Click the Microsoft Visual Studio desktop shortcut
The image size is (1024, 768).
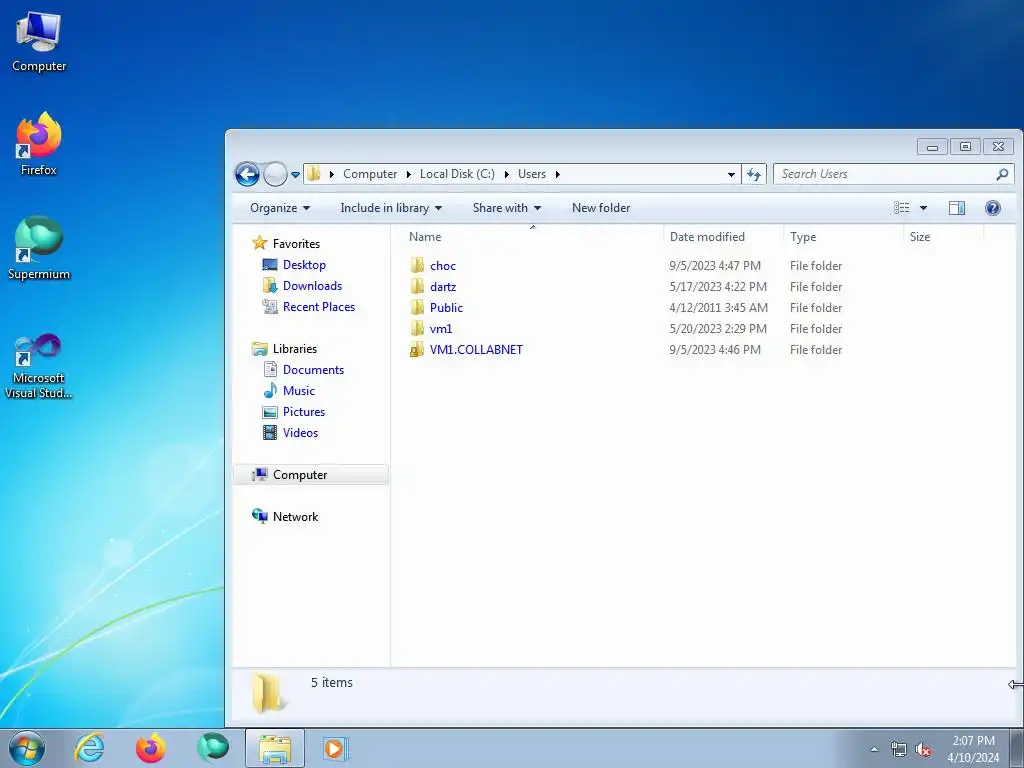(x=39, y=366)
